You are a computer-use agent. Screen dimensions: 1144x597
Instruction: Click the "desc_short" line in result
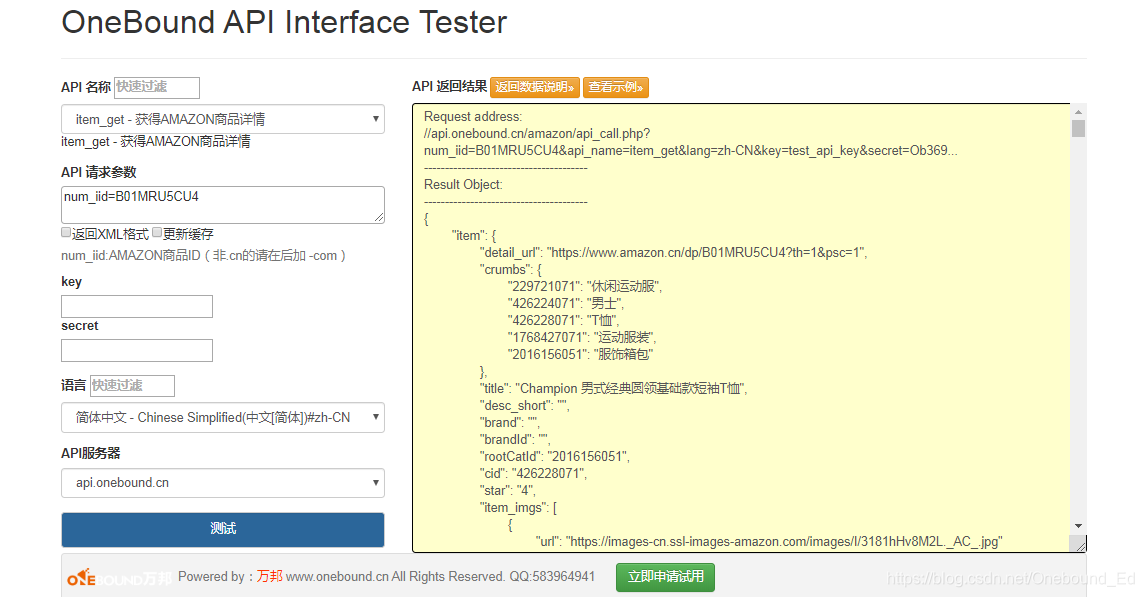click(x=525, y=405)
